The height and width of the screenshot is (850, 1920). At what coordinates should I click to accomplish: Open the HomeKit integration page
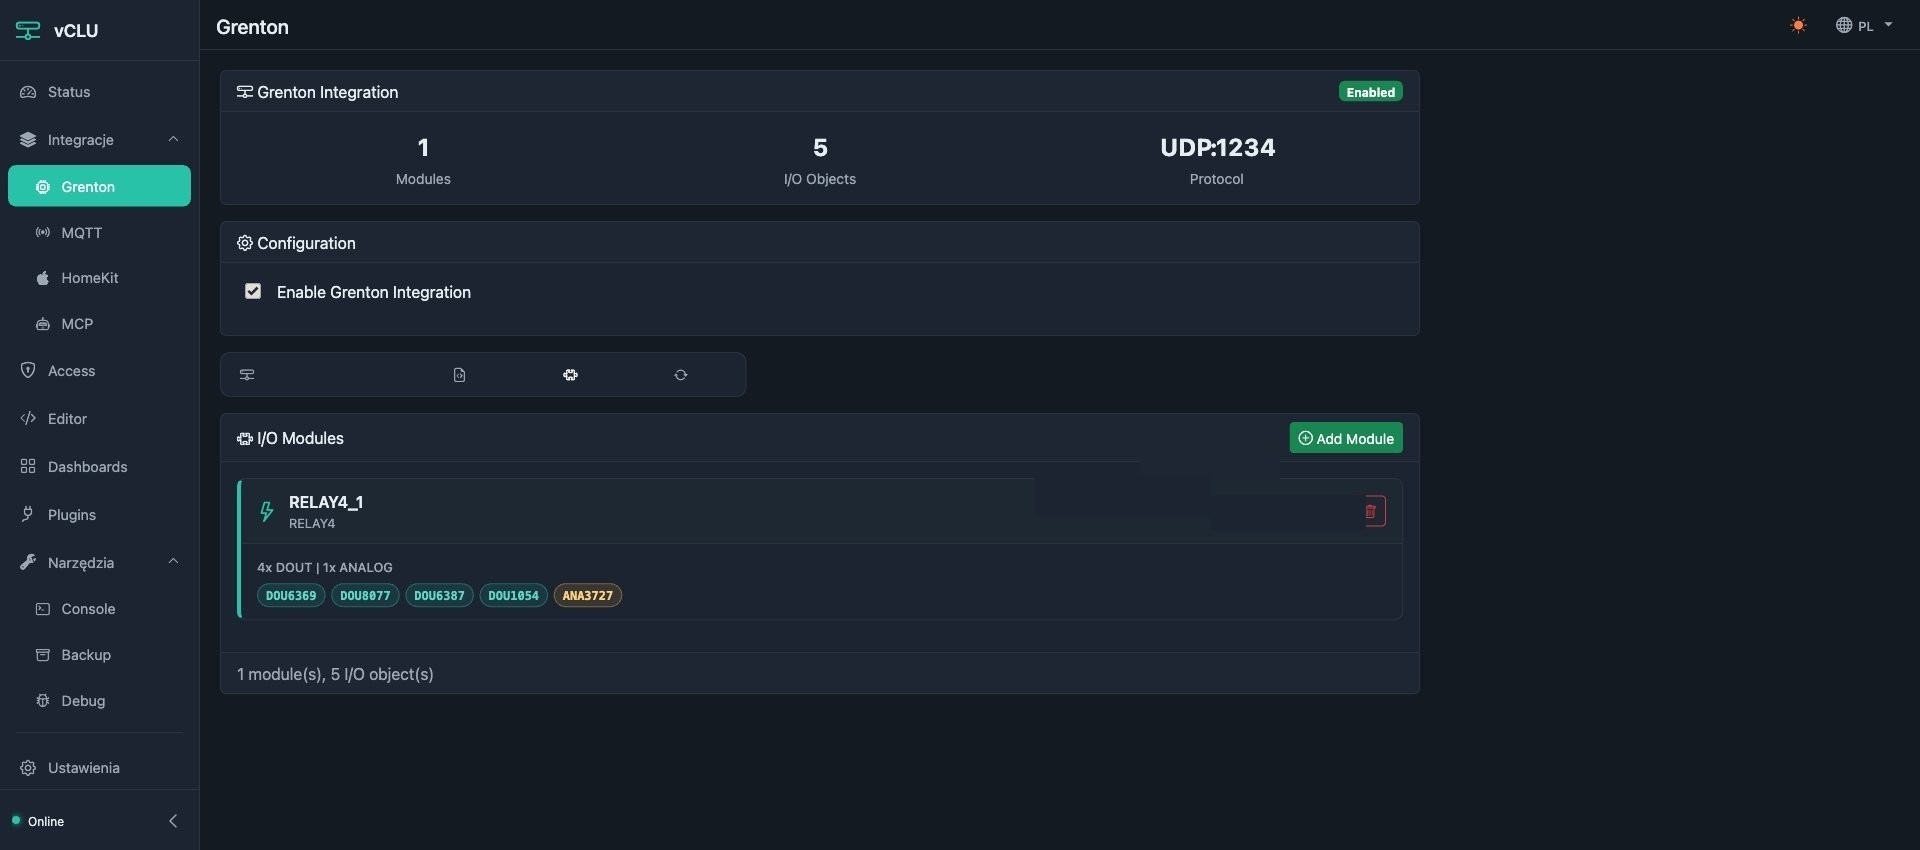point(100,278)
